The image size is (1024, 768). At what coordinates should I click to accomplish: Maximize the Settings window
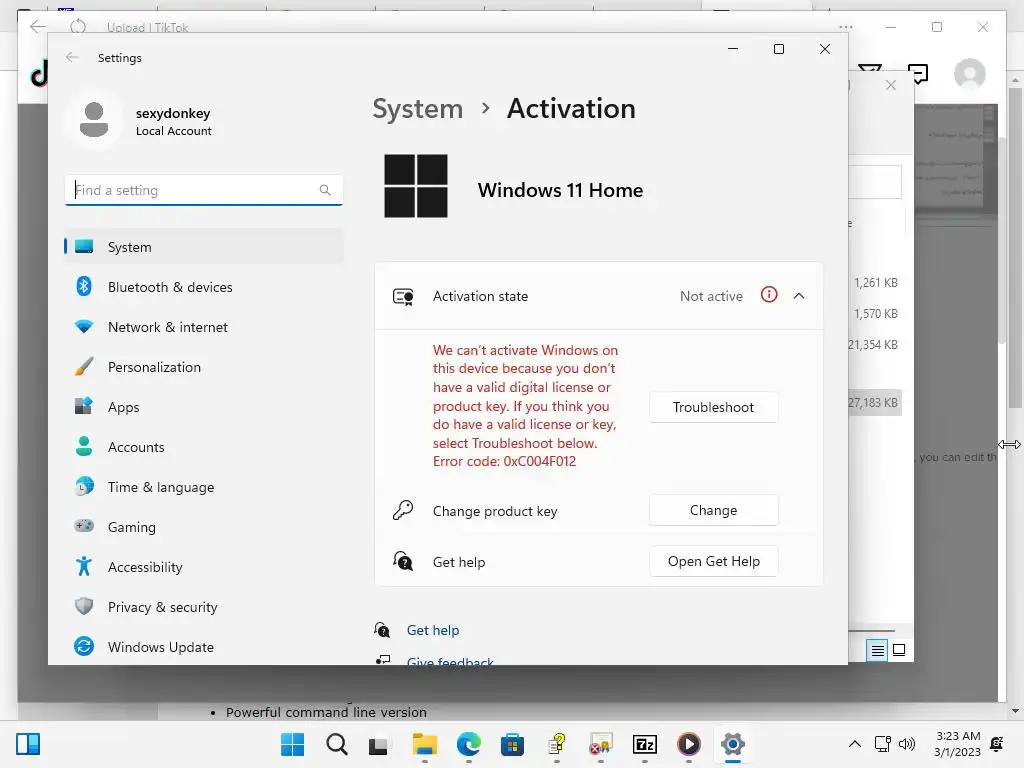point(778,49)
